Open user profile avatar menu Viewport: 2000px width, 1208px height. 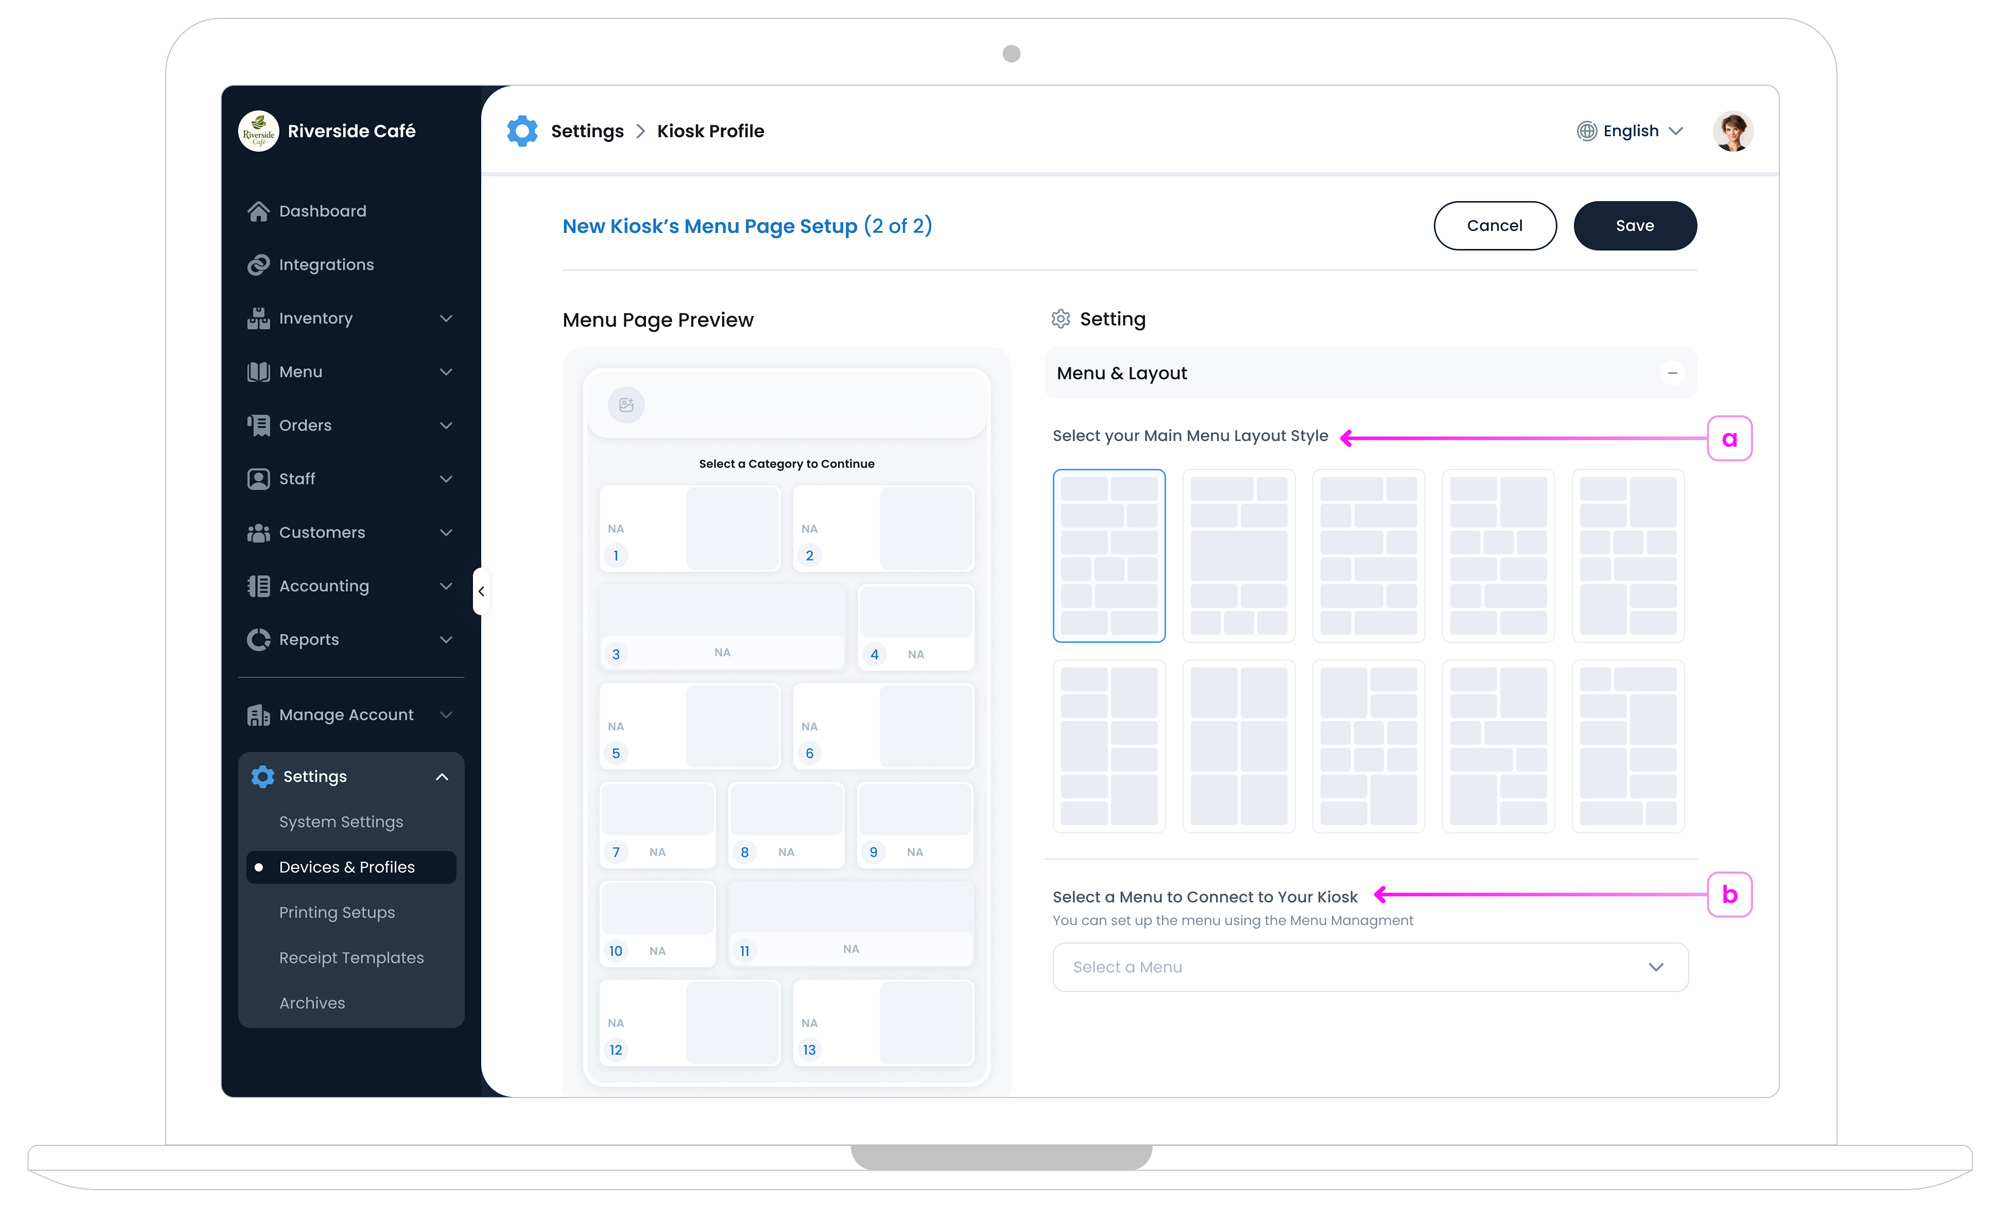pos(1732,131)
